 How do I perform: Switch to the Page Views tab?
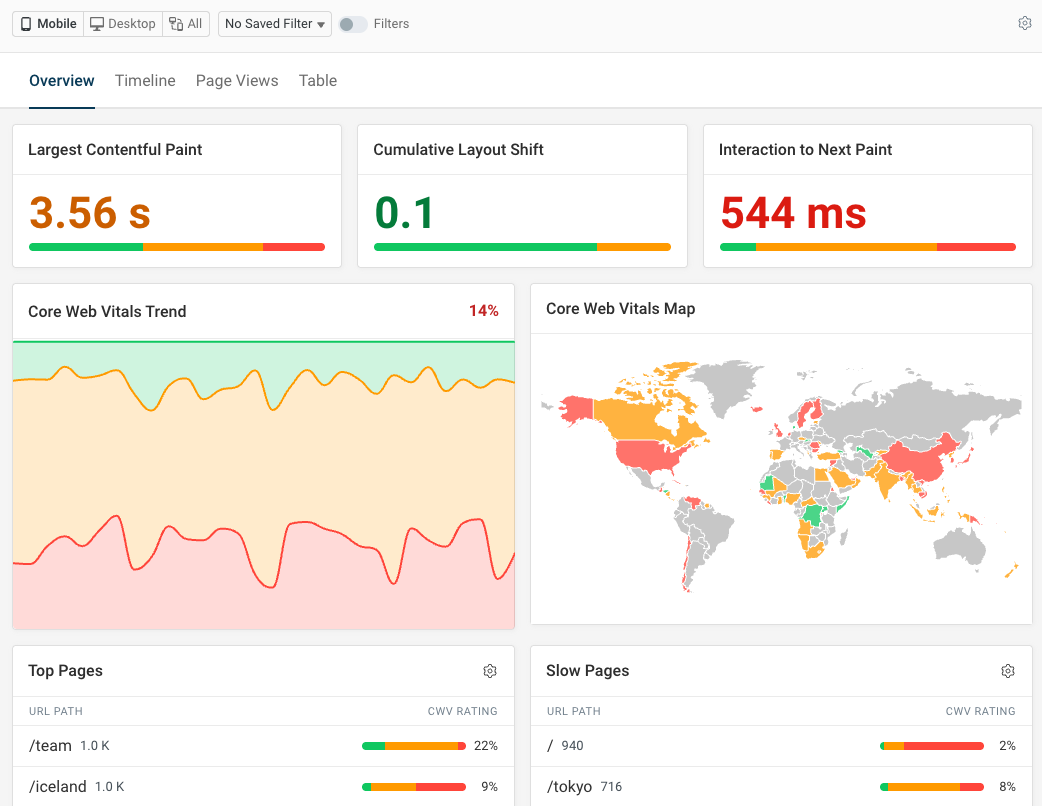tap(237, 81)
